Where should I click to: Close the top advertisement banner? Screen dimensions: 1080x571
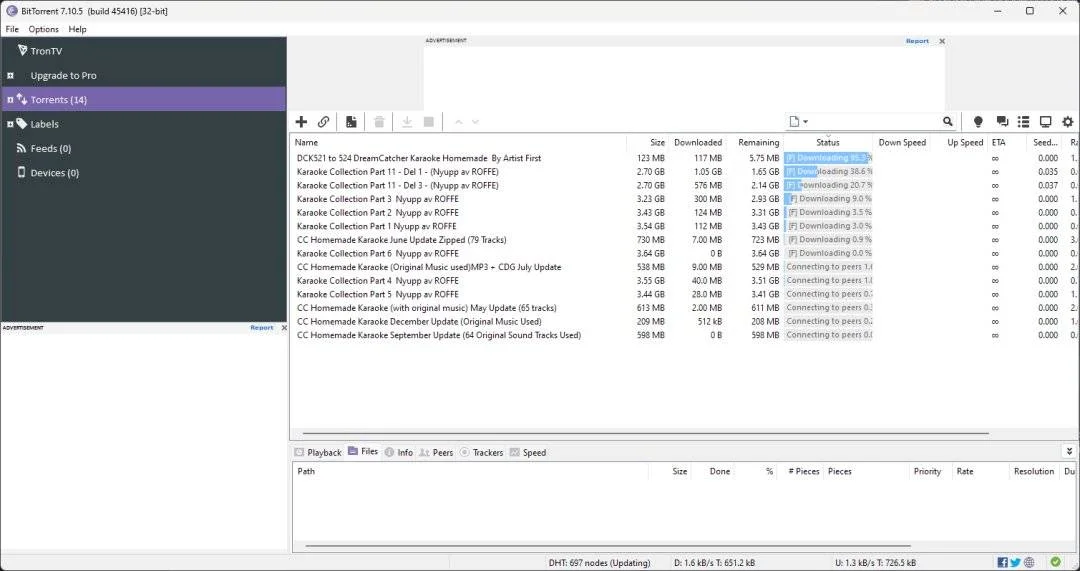pos(942,41)
